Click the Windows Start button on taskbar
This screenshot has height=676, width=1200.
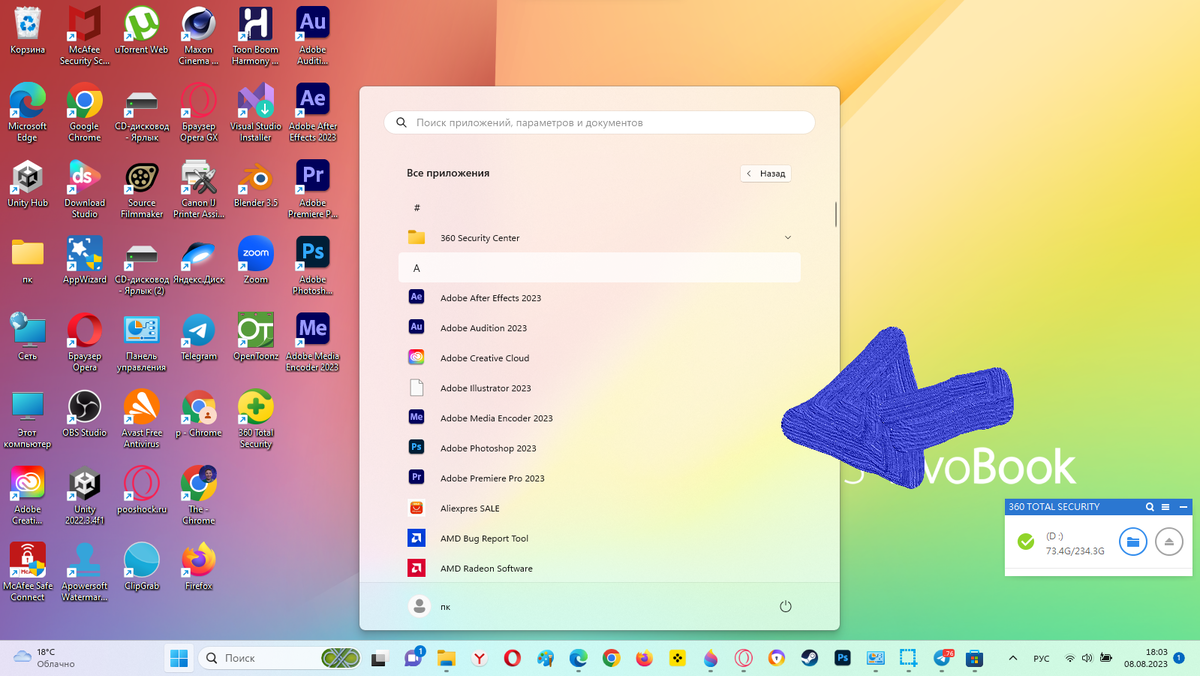coord(179,658)
